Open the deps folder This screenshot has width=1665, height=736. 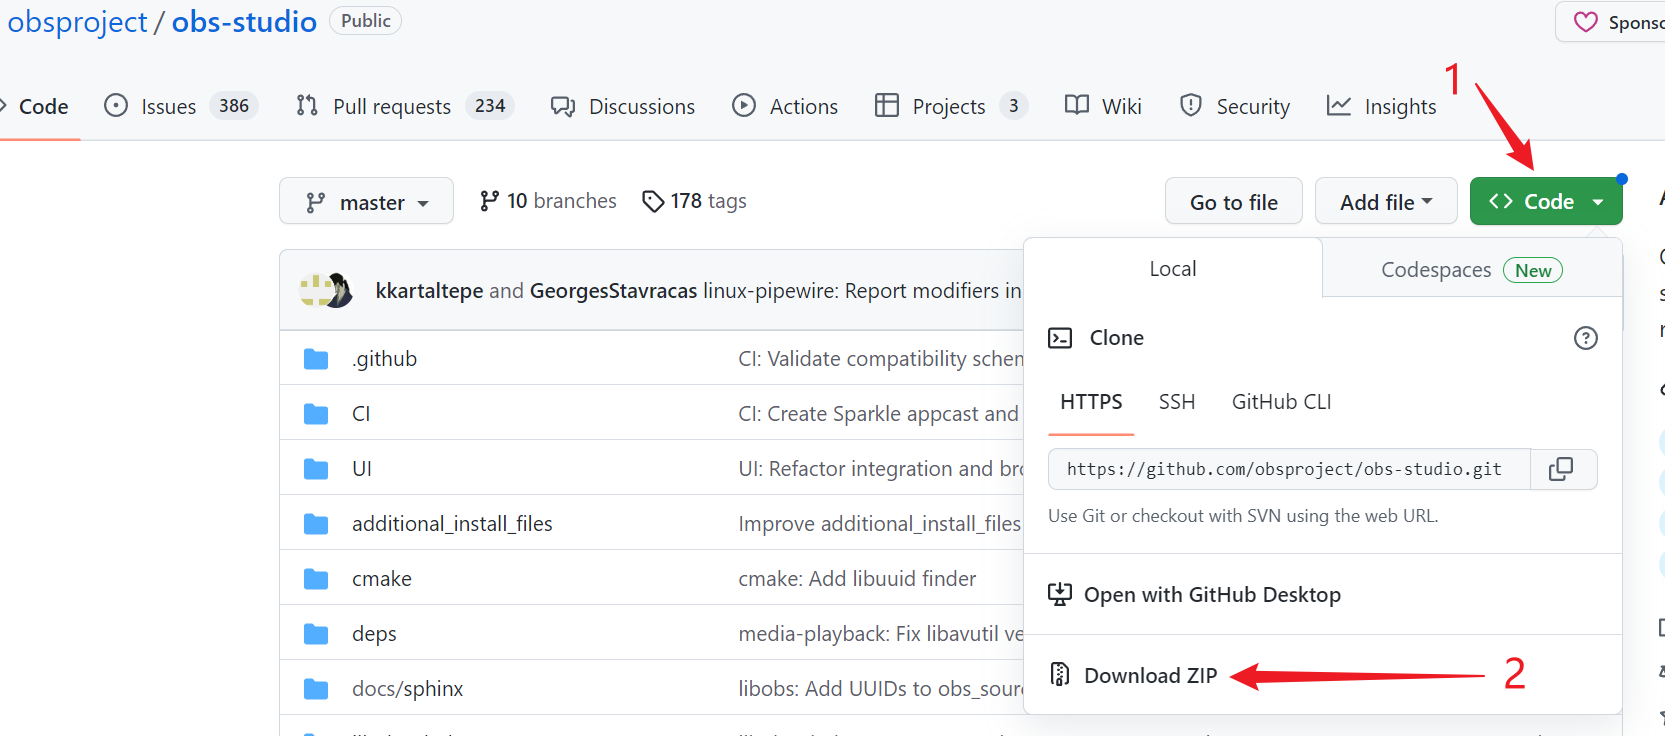374,634
